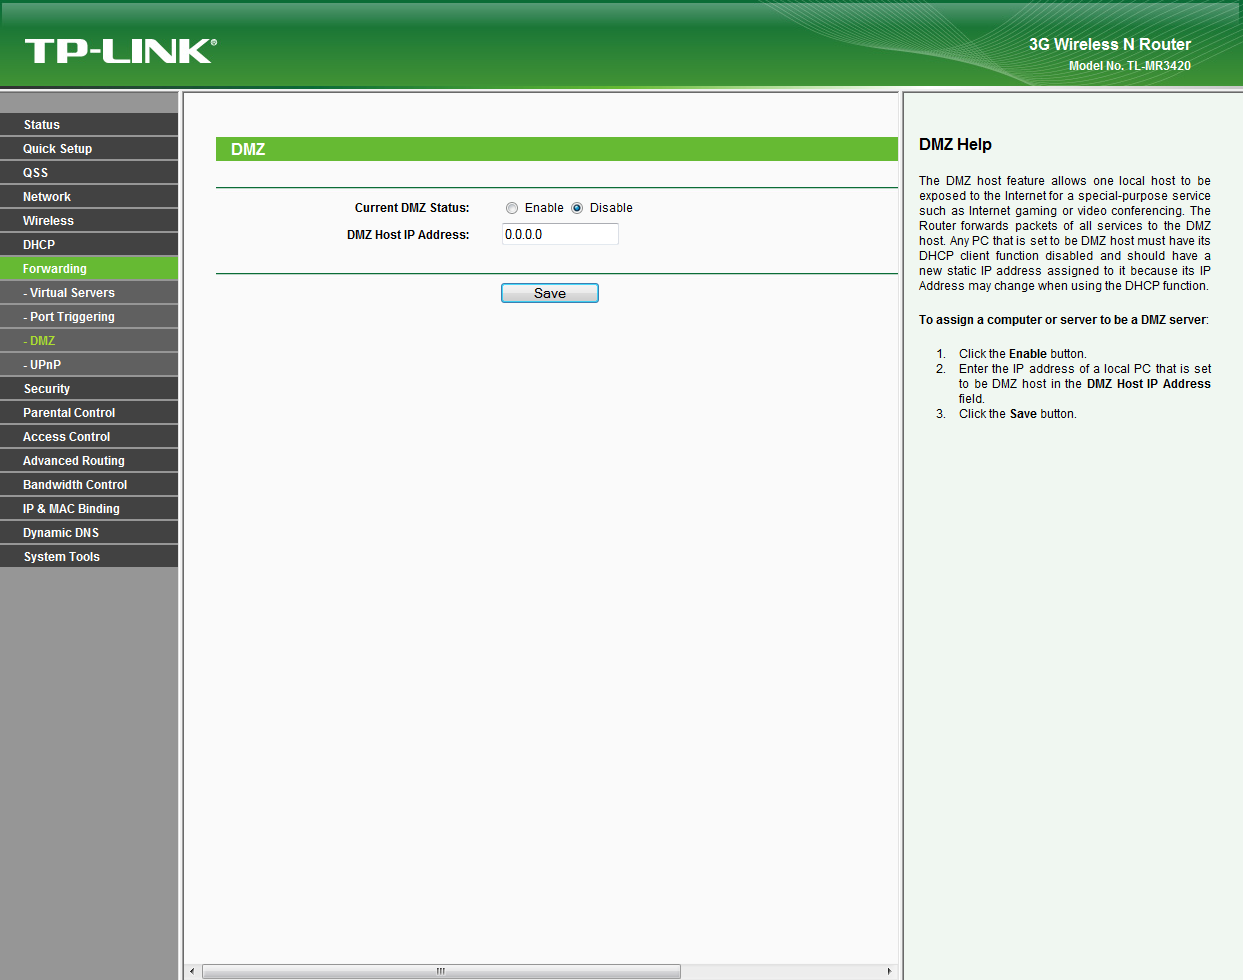Go to Quick Setup page
This screenshot has height=980, width=1243.
(57, 149)
